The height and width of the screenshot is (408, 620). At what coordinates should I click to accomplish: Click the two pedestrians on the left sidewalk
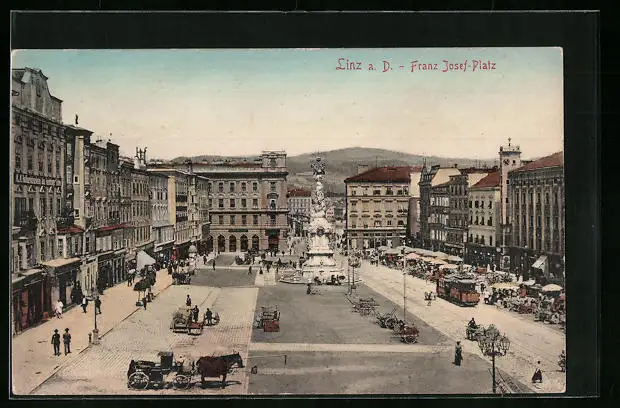(x=61, y=342)
